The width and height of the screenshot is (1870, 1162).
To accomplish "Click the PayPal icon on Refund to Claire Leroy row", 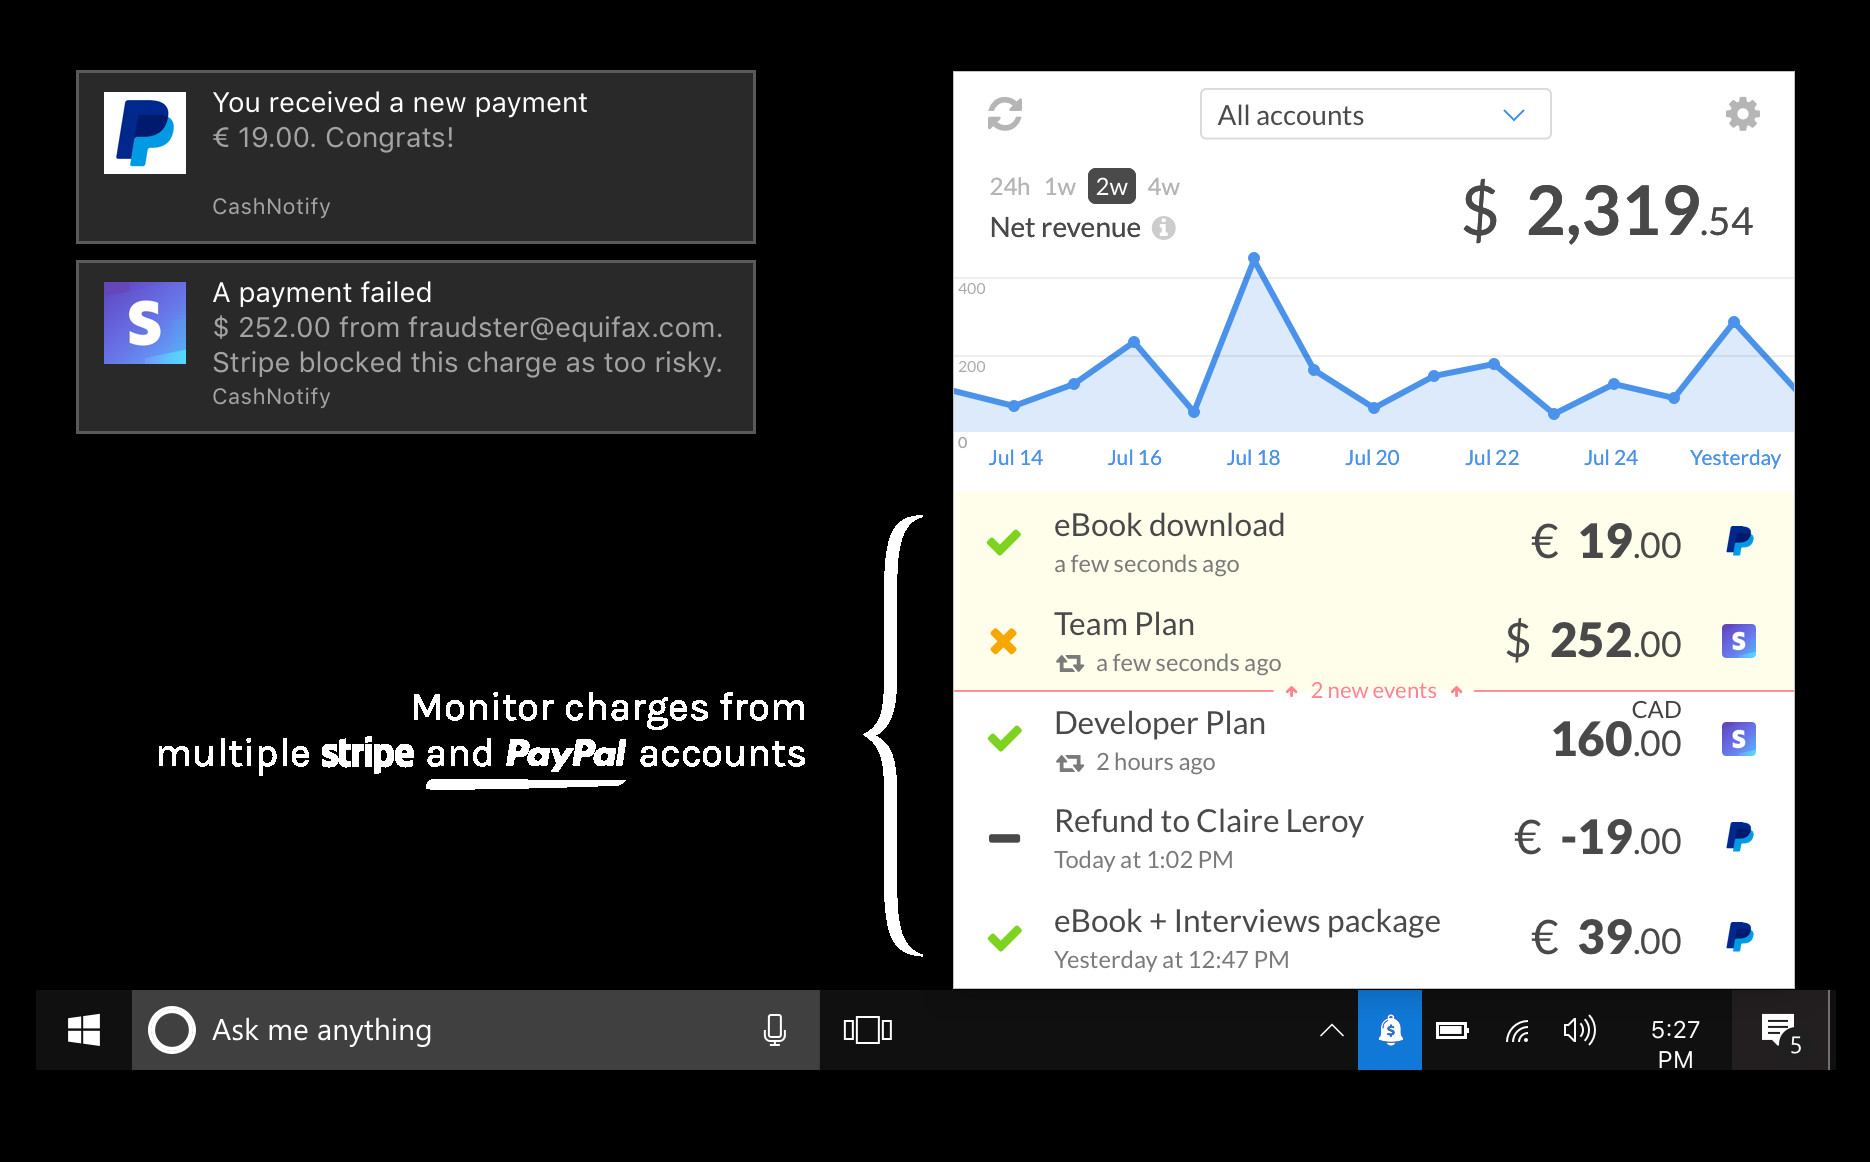I will (x=1739, y=837).
